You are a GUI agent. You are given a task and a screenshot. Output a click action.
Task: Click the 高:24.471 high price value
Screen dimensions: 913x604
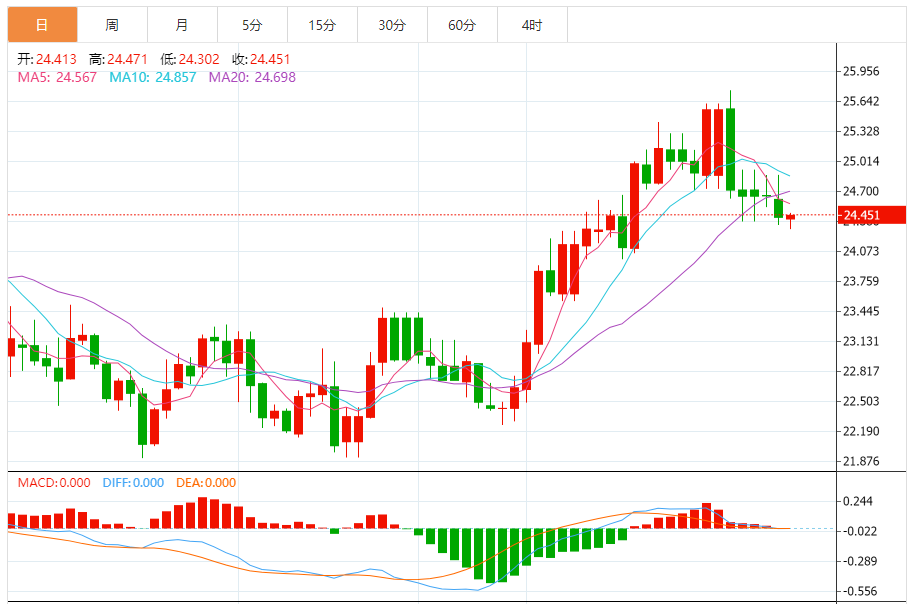coord(118,59)
